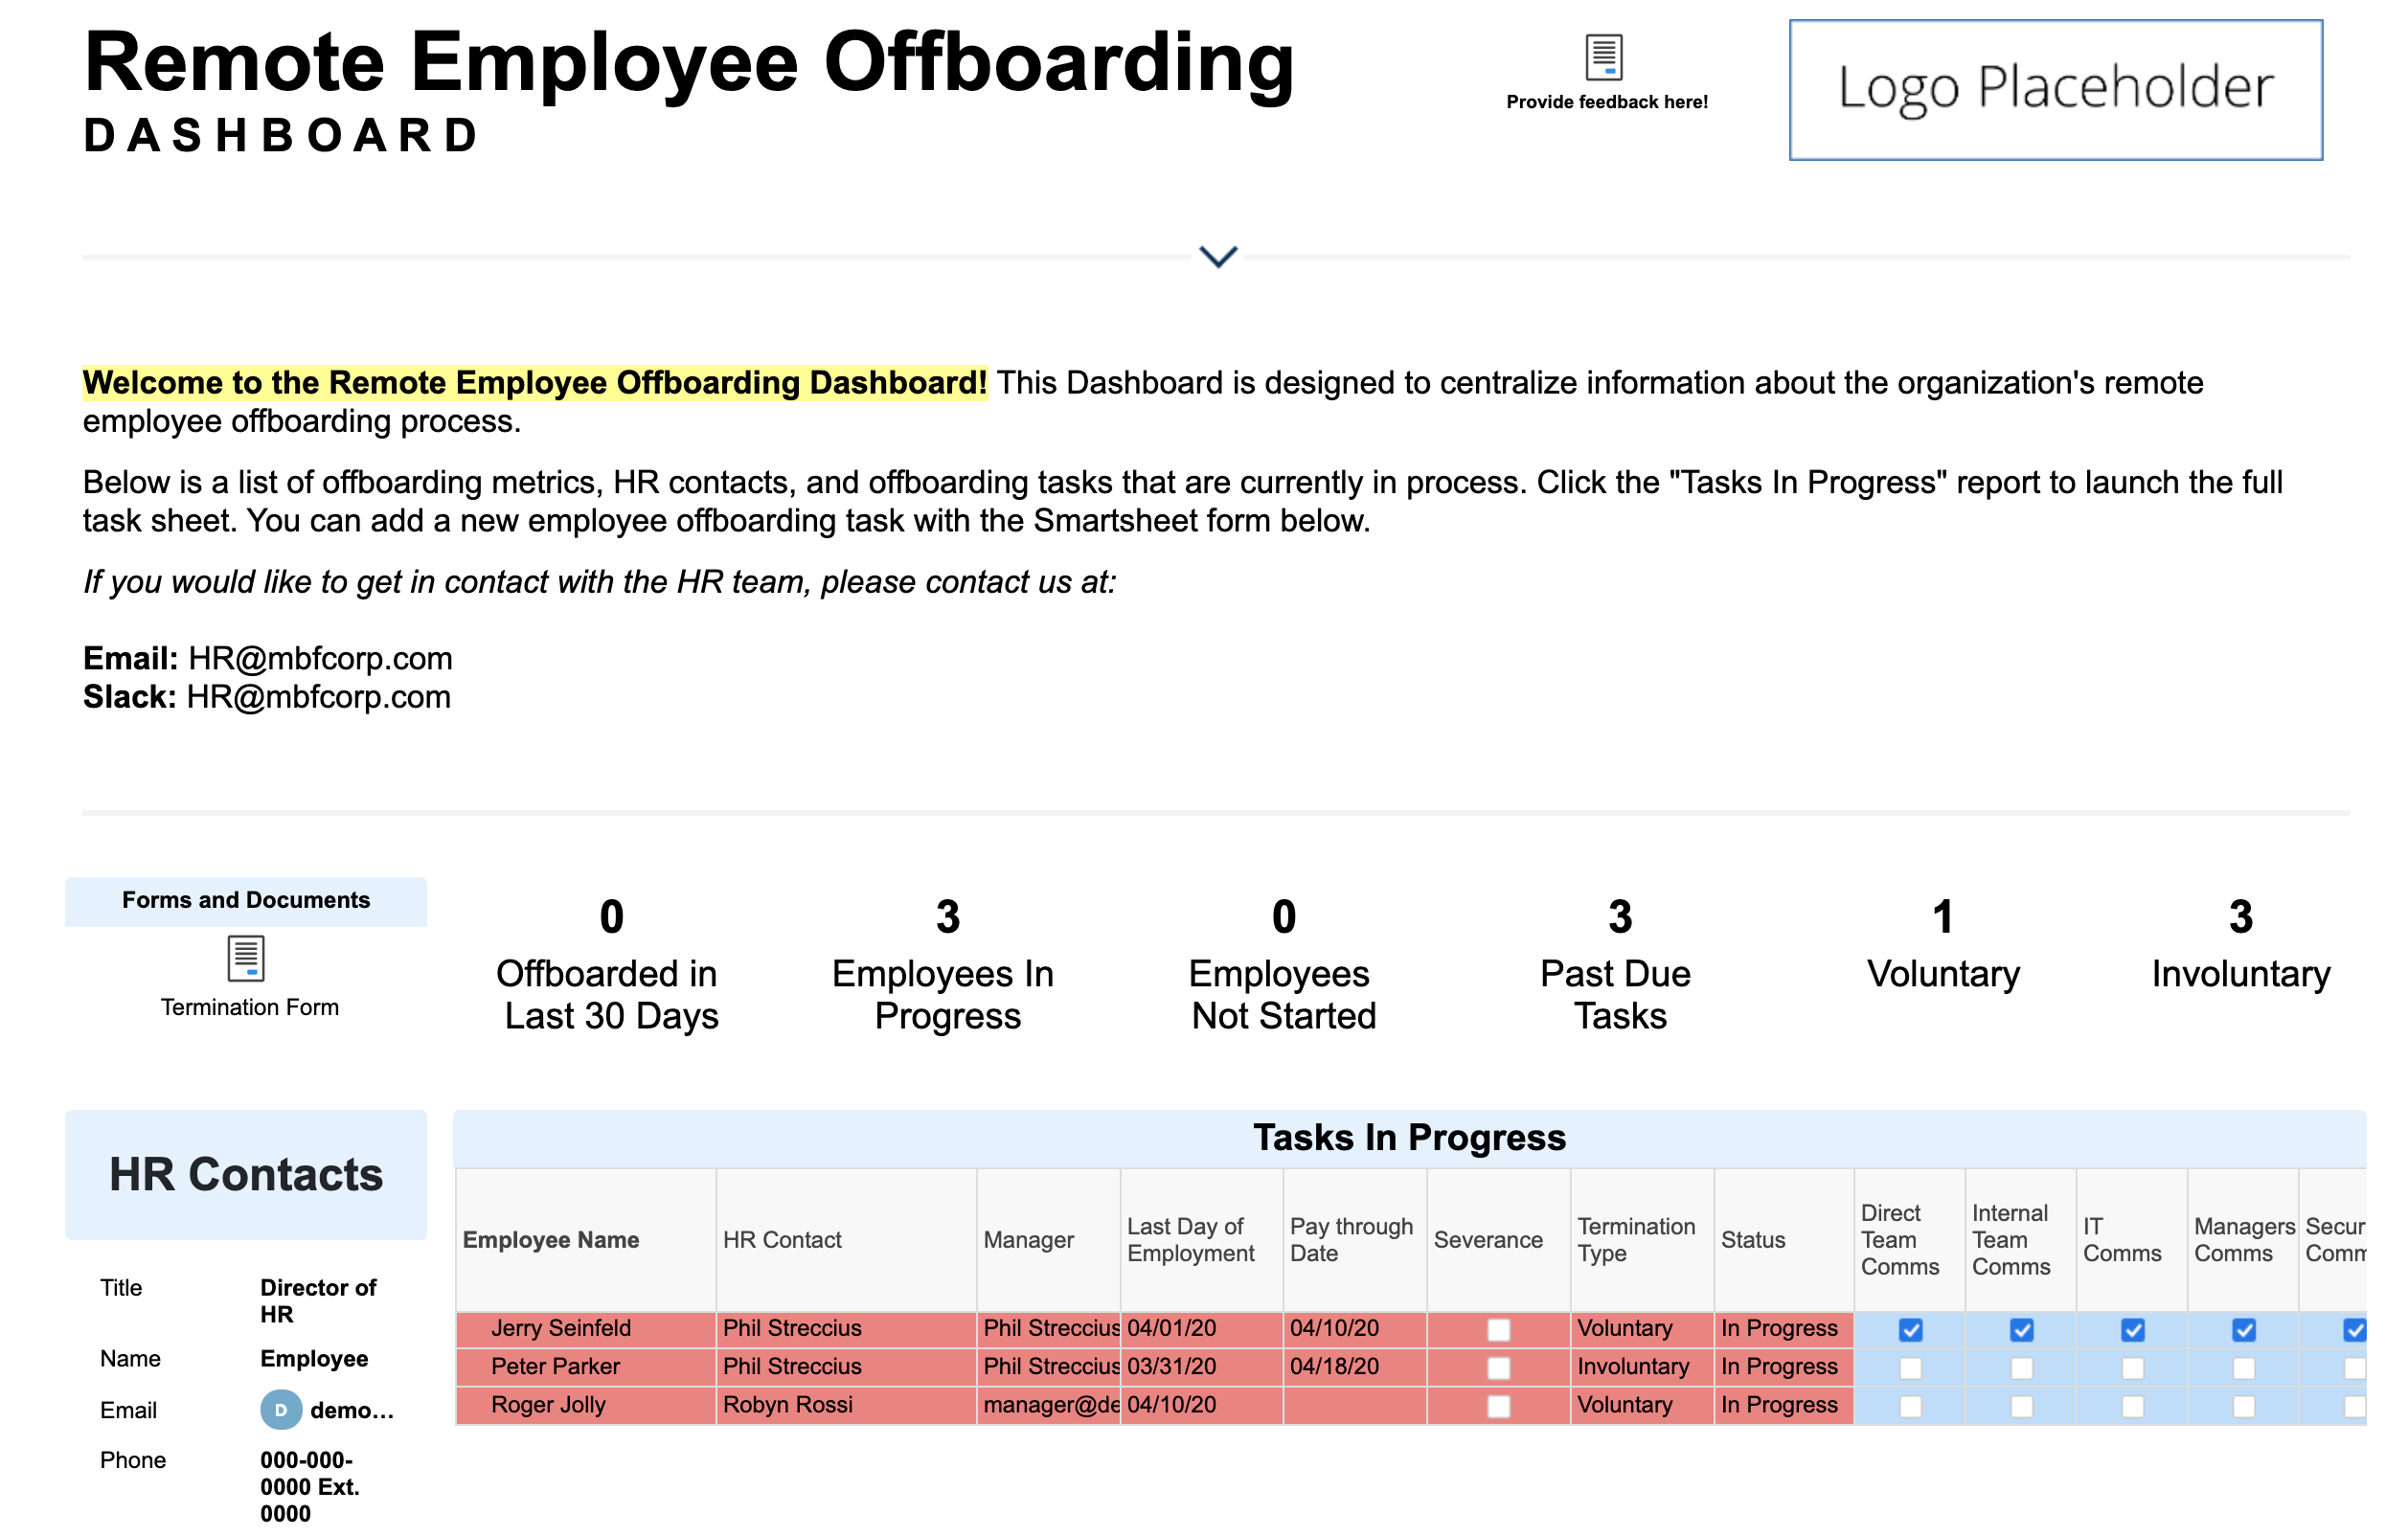Image resolution: width=2408 pixels, height=1536 pixels.
Task: Collapse the header section with chevron
Action: [1217, 256]
